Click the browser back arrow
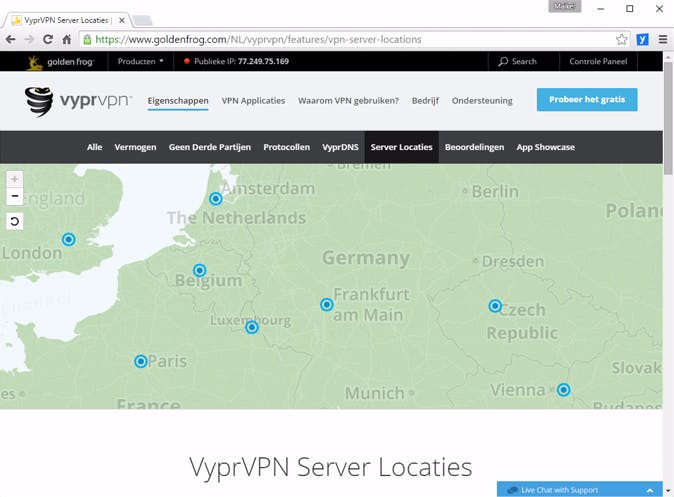Screen dimensions: 674x497 10,40
